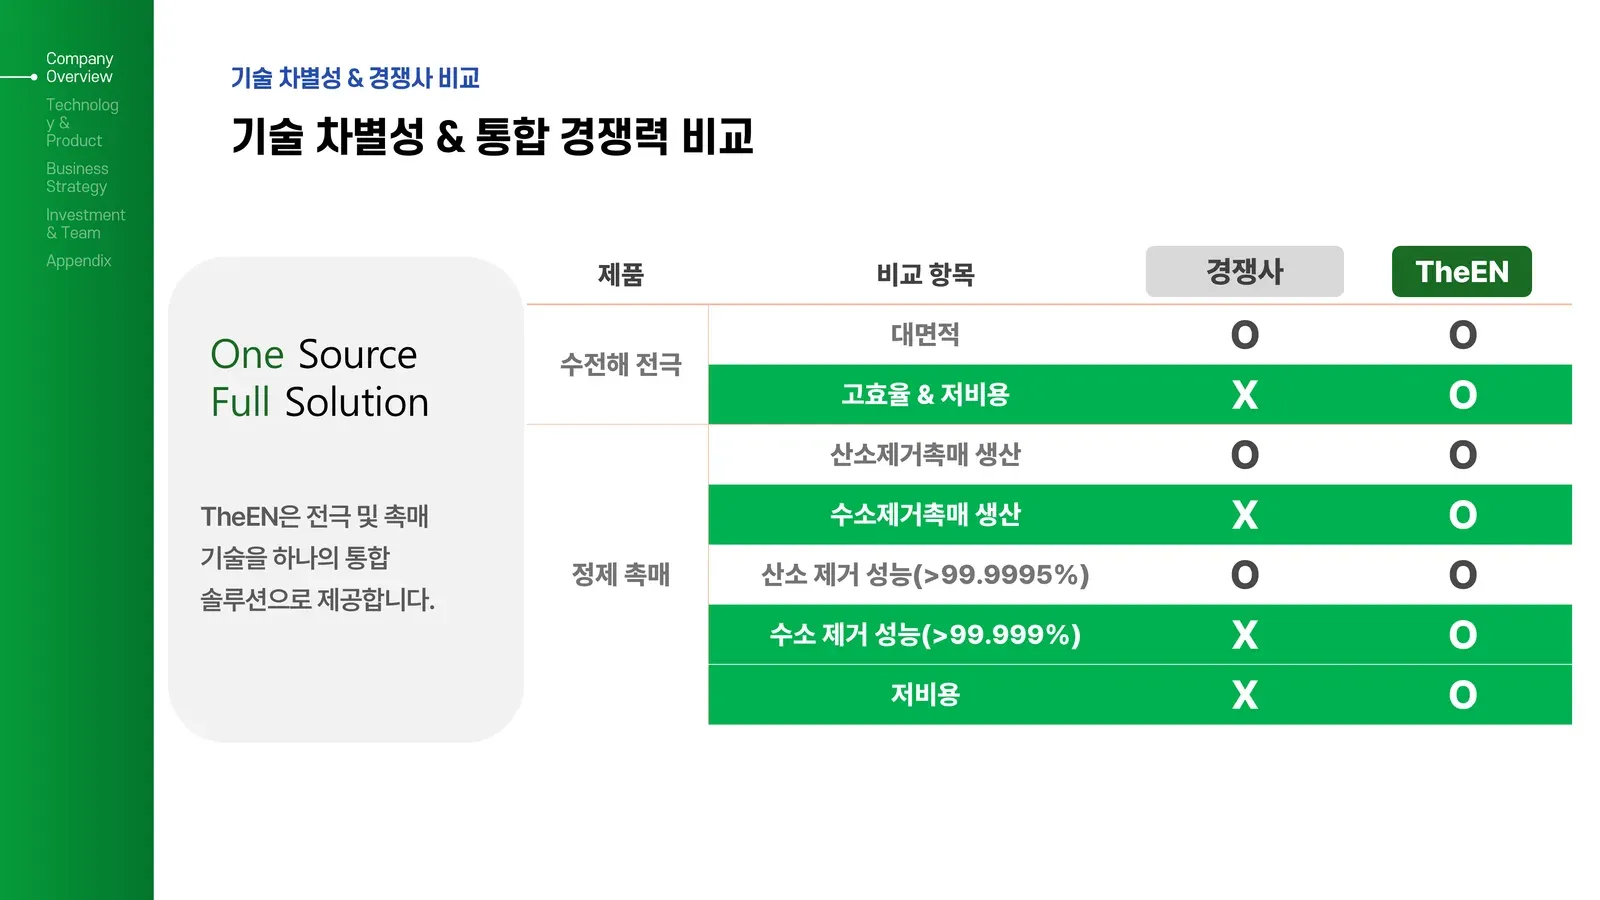Click the white dot marker beside Company Overview
Viewport: 1600px width, 900px height.
[34, 77]
